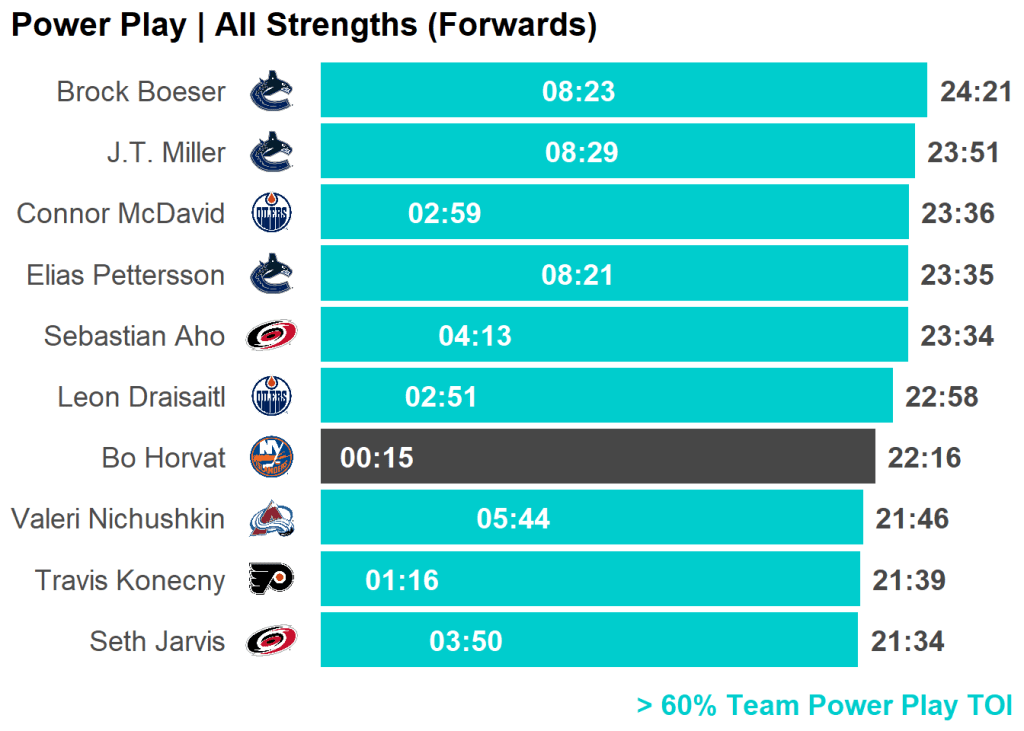Screen dimensions: 1024x731
Task: Click the Hurricanes logo next to Sebastian Aho
Action: point(271,335)
